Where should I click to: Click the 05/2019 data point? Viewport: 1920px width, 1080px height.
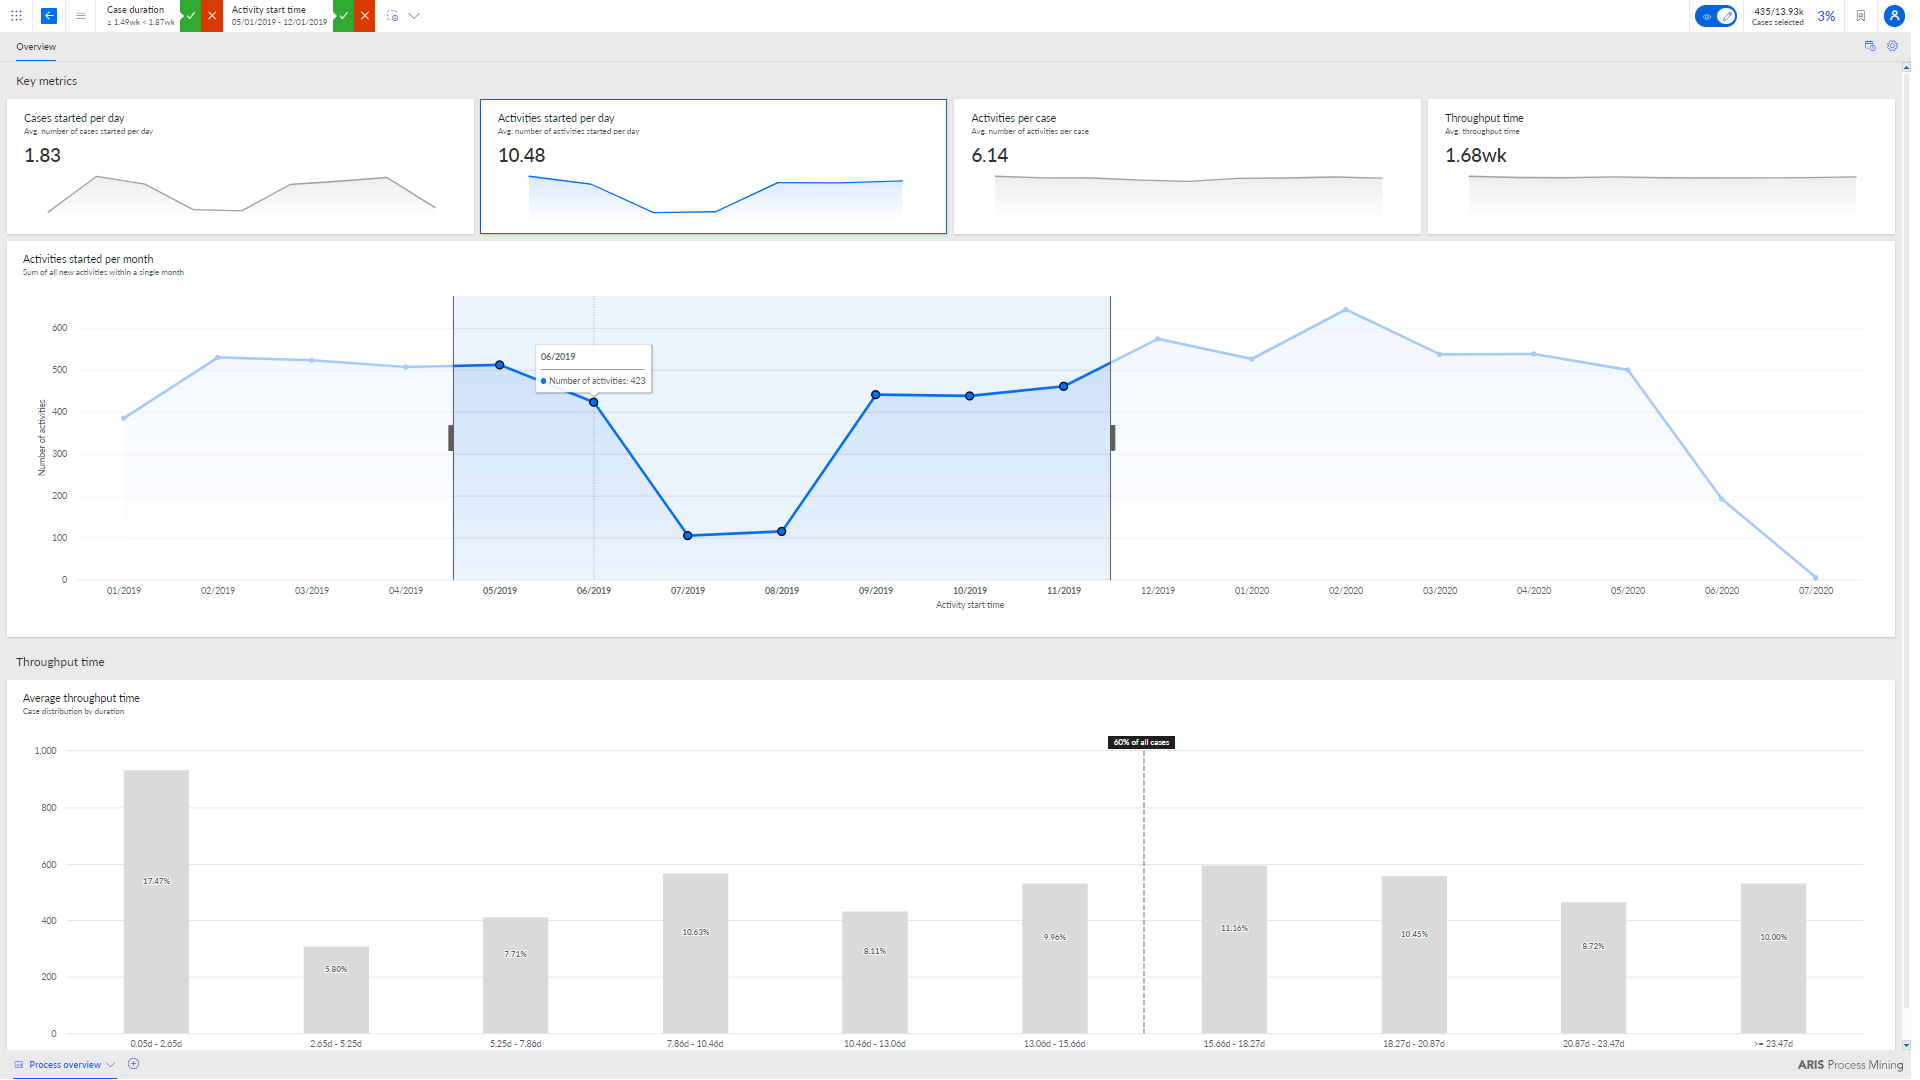(x=500, y=365)
